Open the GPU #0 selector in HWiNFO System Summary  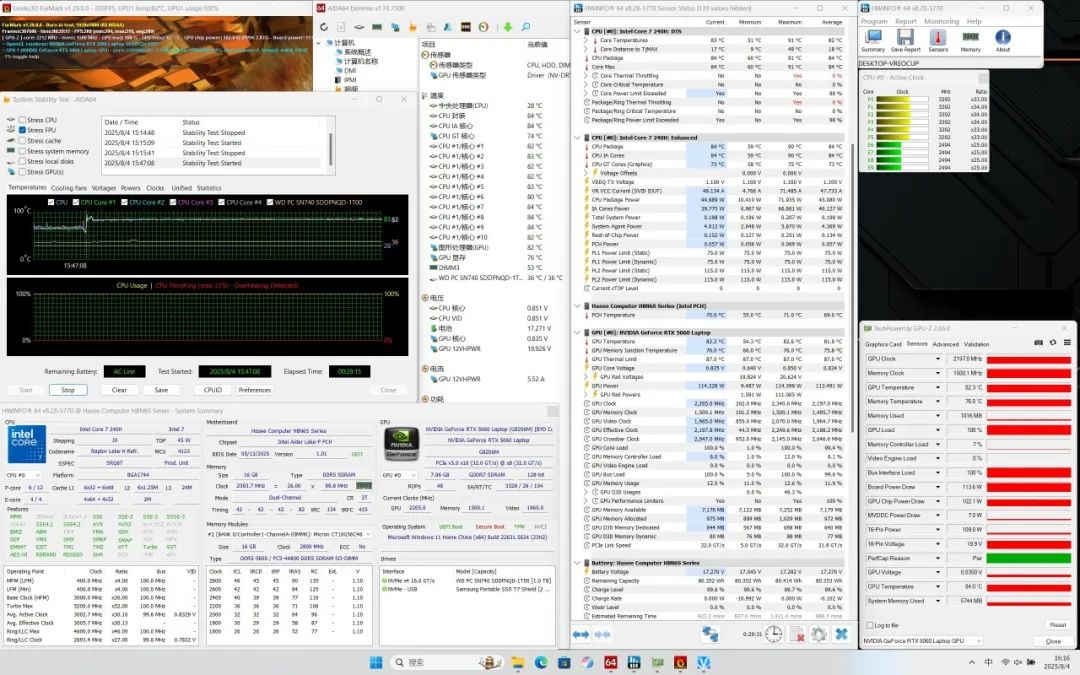(x=399, y=475)
